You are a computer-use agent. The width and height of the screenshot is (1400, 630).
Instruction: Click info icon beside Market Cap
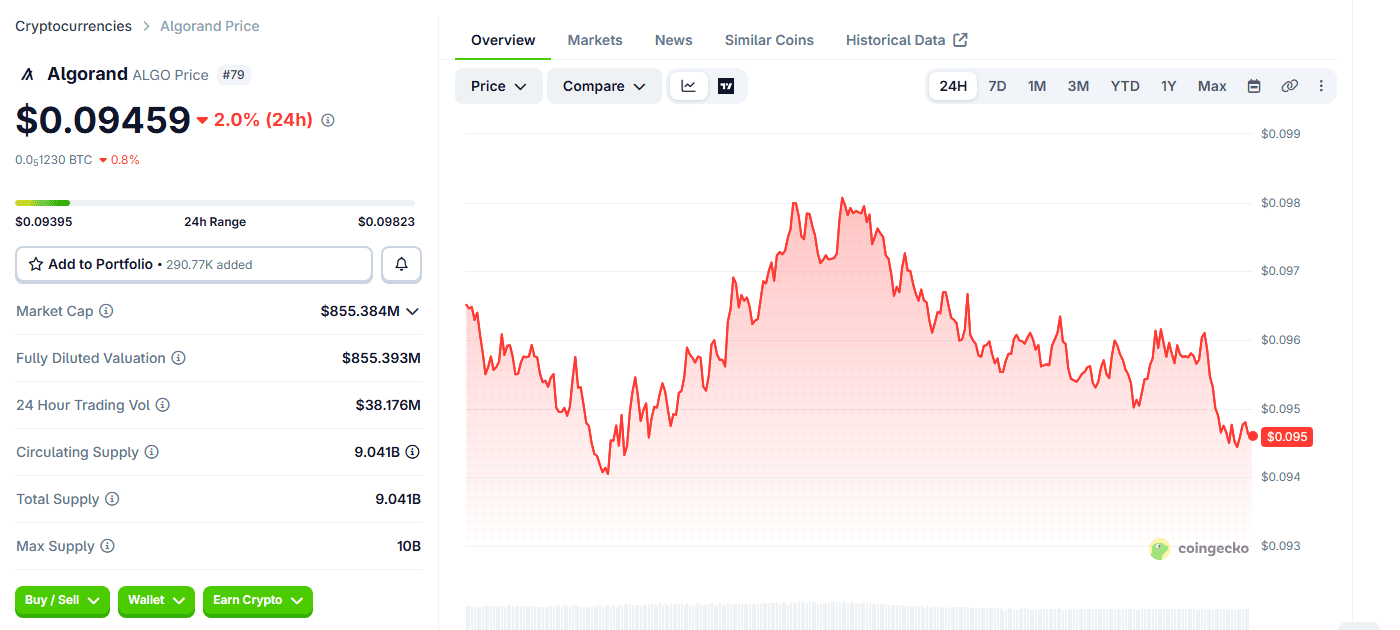coord(106,311)
